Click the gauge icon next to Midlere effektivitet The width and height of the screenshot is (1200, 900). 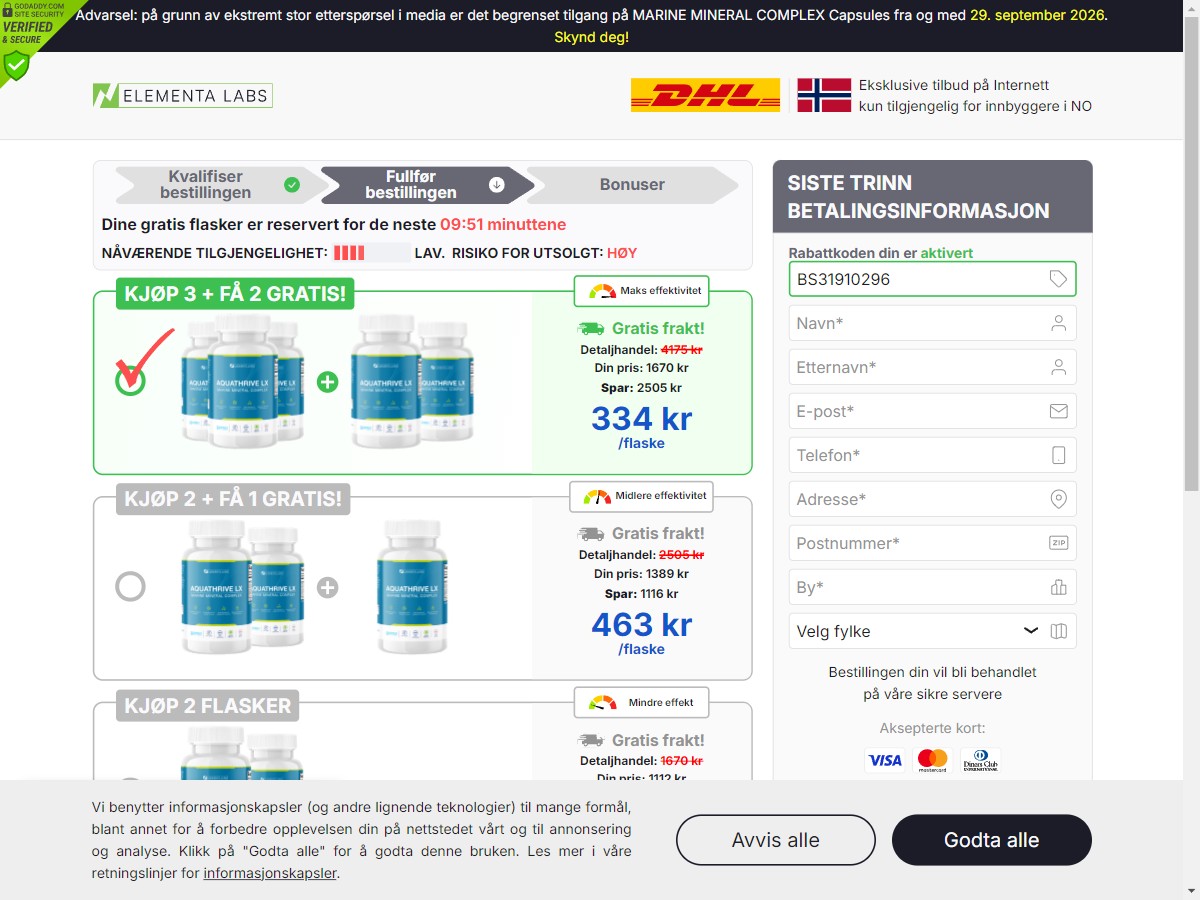(597, 496)
